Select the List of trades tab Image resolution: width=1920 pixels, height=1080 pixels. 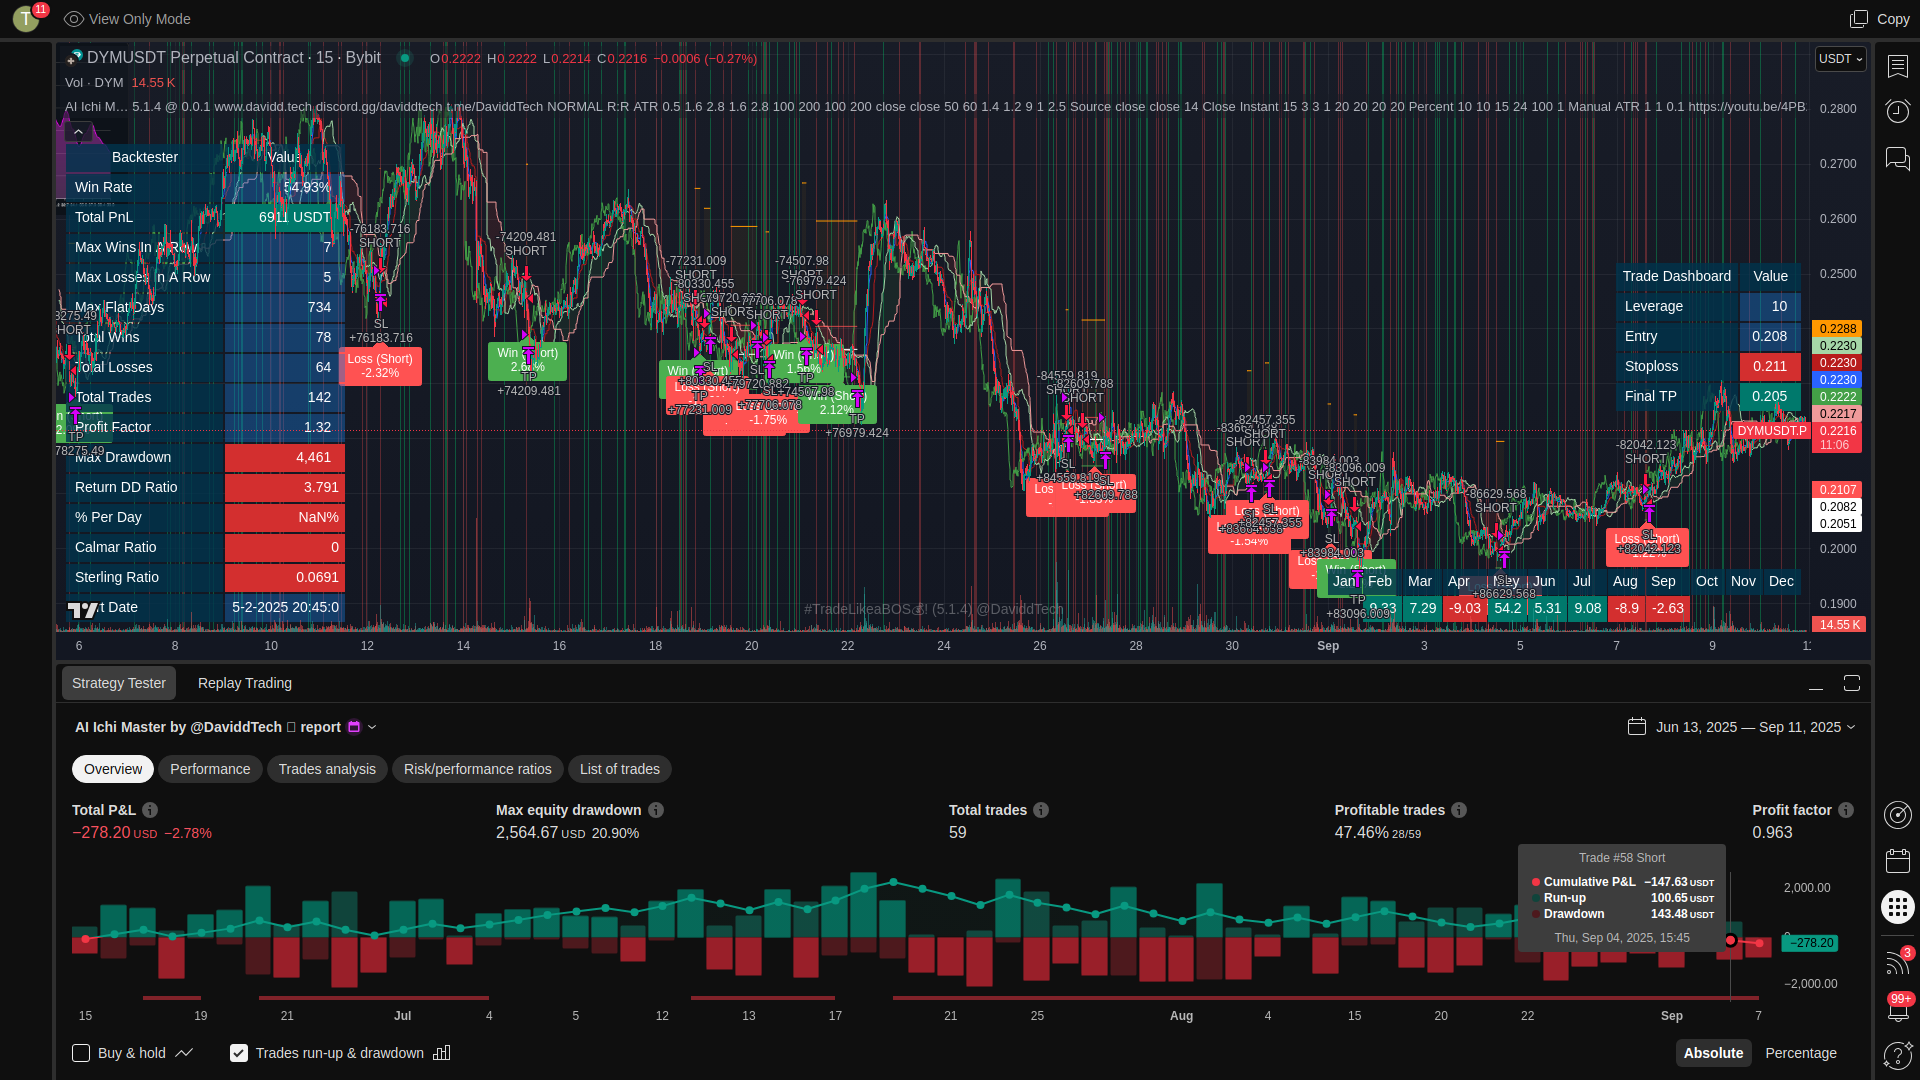[x=620, y=769]
